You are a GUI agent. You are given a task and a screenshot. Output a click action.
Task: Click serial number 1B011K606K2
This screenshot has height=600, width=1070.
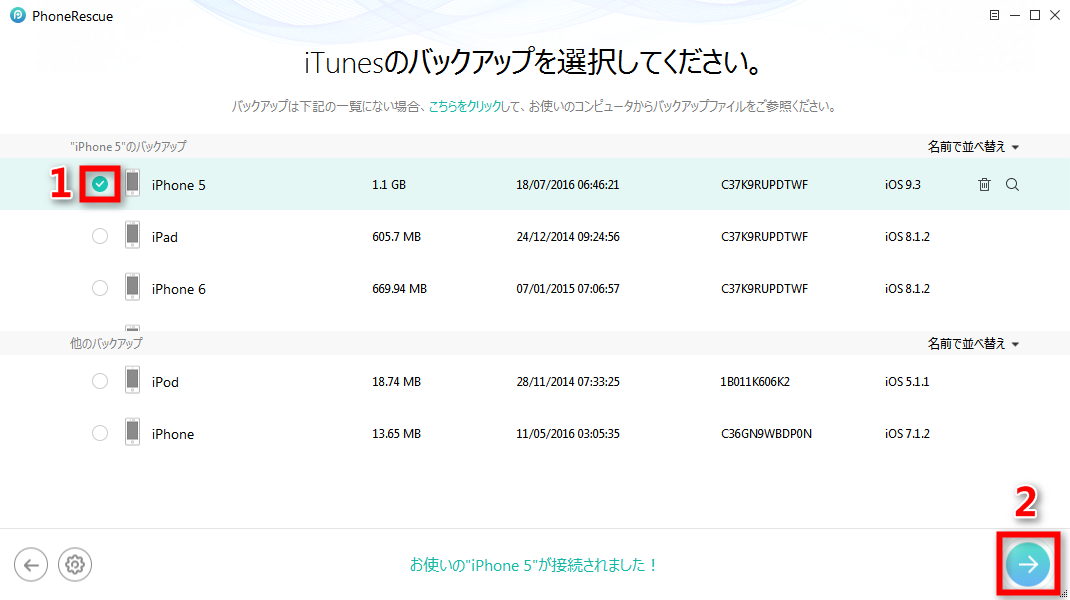point(755,382)
